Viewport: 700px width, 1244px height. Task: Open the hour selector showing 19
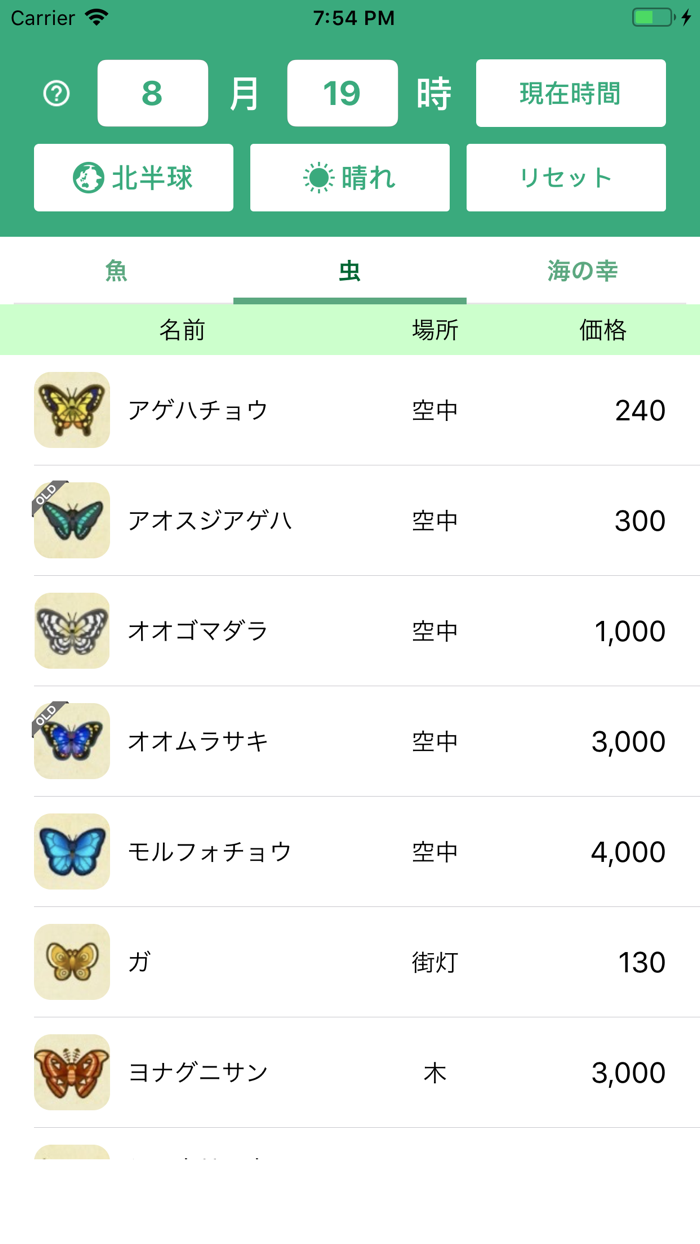click(x=342, y=93)
